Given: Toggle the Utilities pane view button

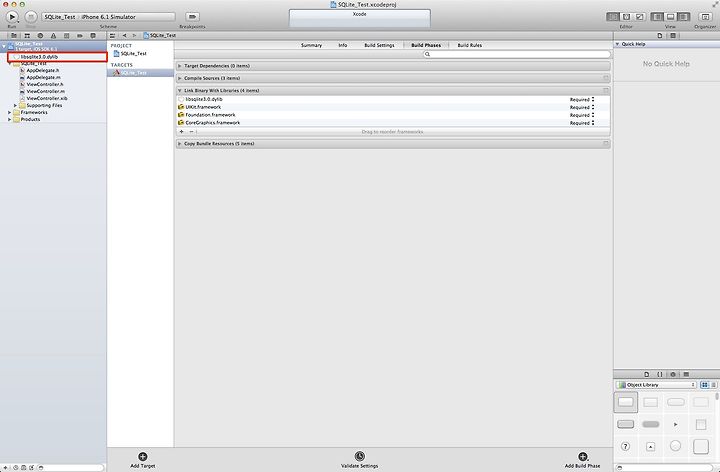Looking at the screenshot, I should pyautogui.click(x=683, y=17).
